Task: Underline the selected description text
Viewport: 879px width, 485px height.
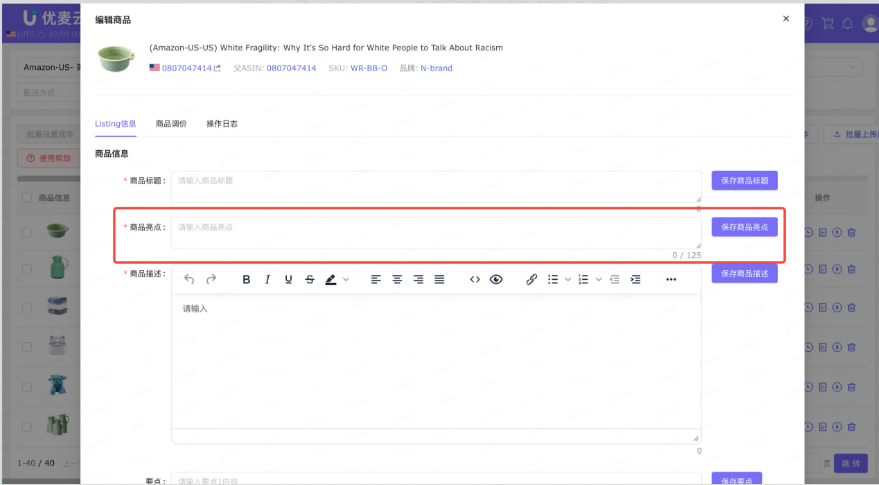Action: click(x=288, y=279)
